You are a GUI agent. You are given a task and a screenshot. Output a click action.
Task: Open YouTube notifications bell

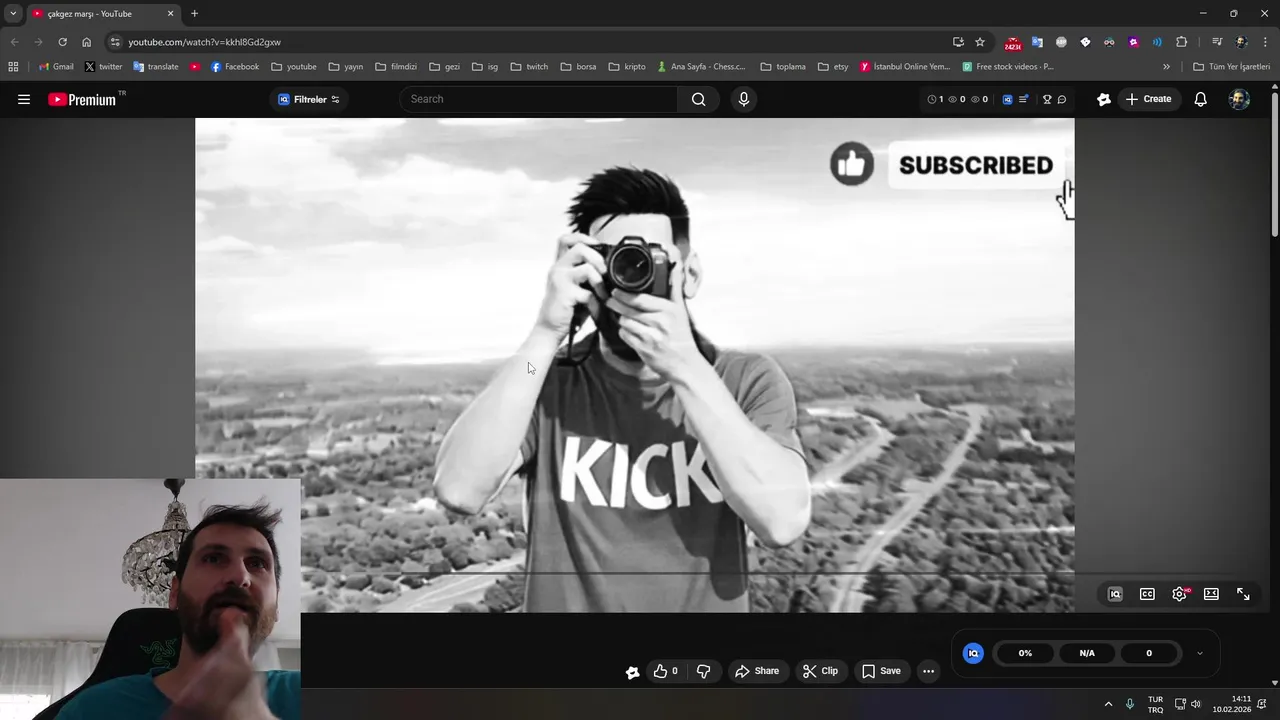1200,99
